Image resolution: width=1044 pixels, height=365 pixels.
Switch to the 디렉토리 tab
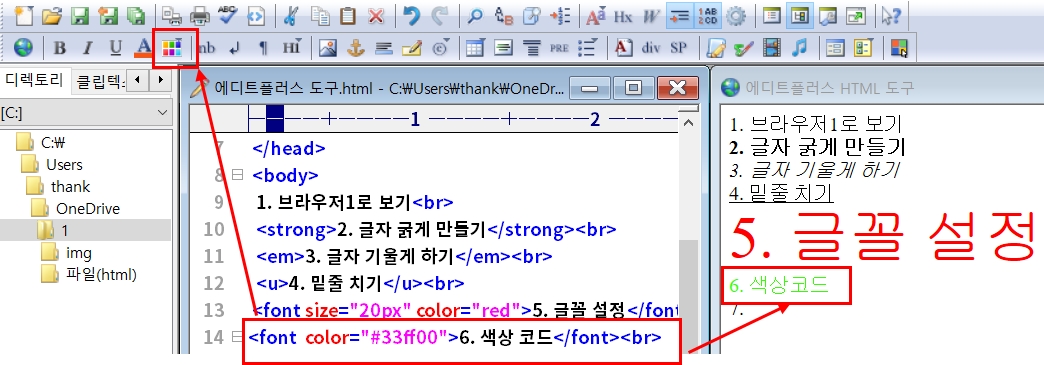[34, 81]
